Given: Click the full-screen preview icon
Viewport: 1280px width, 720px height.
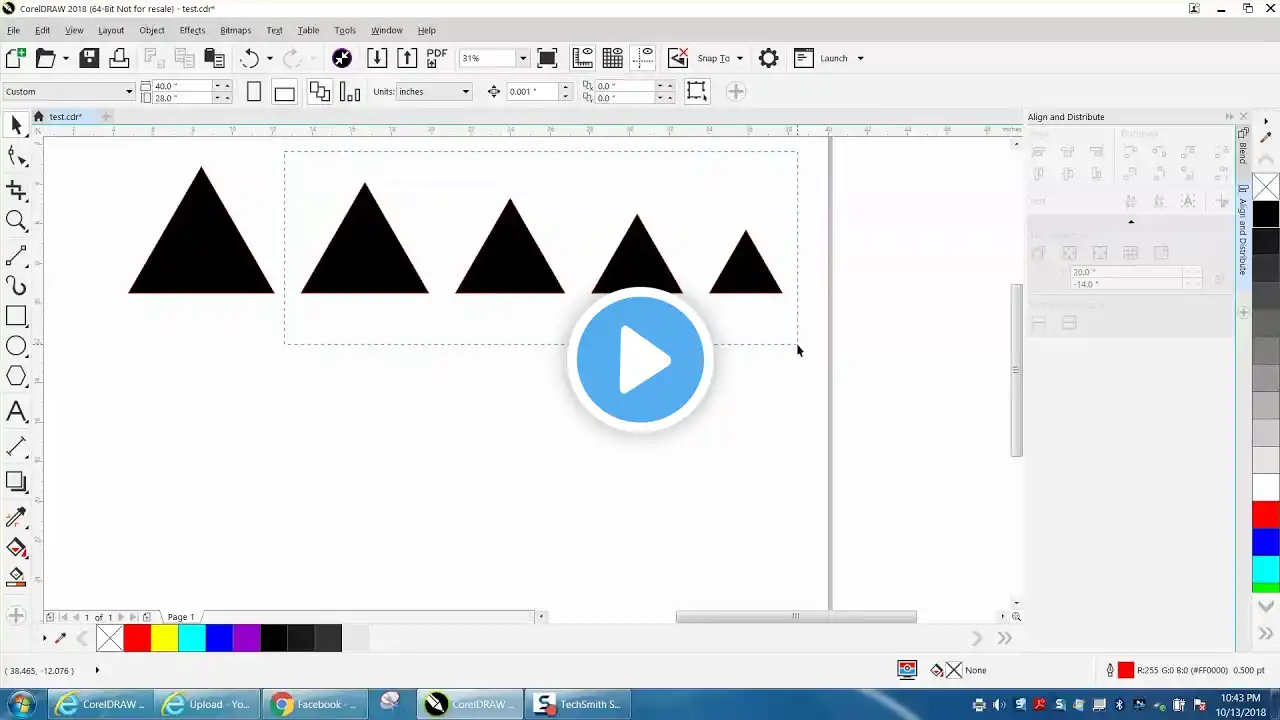Looking at the screenshot, I should [x=547, y=58].
